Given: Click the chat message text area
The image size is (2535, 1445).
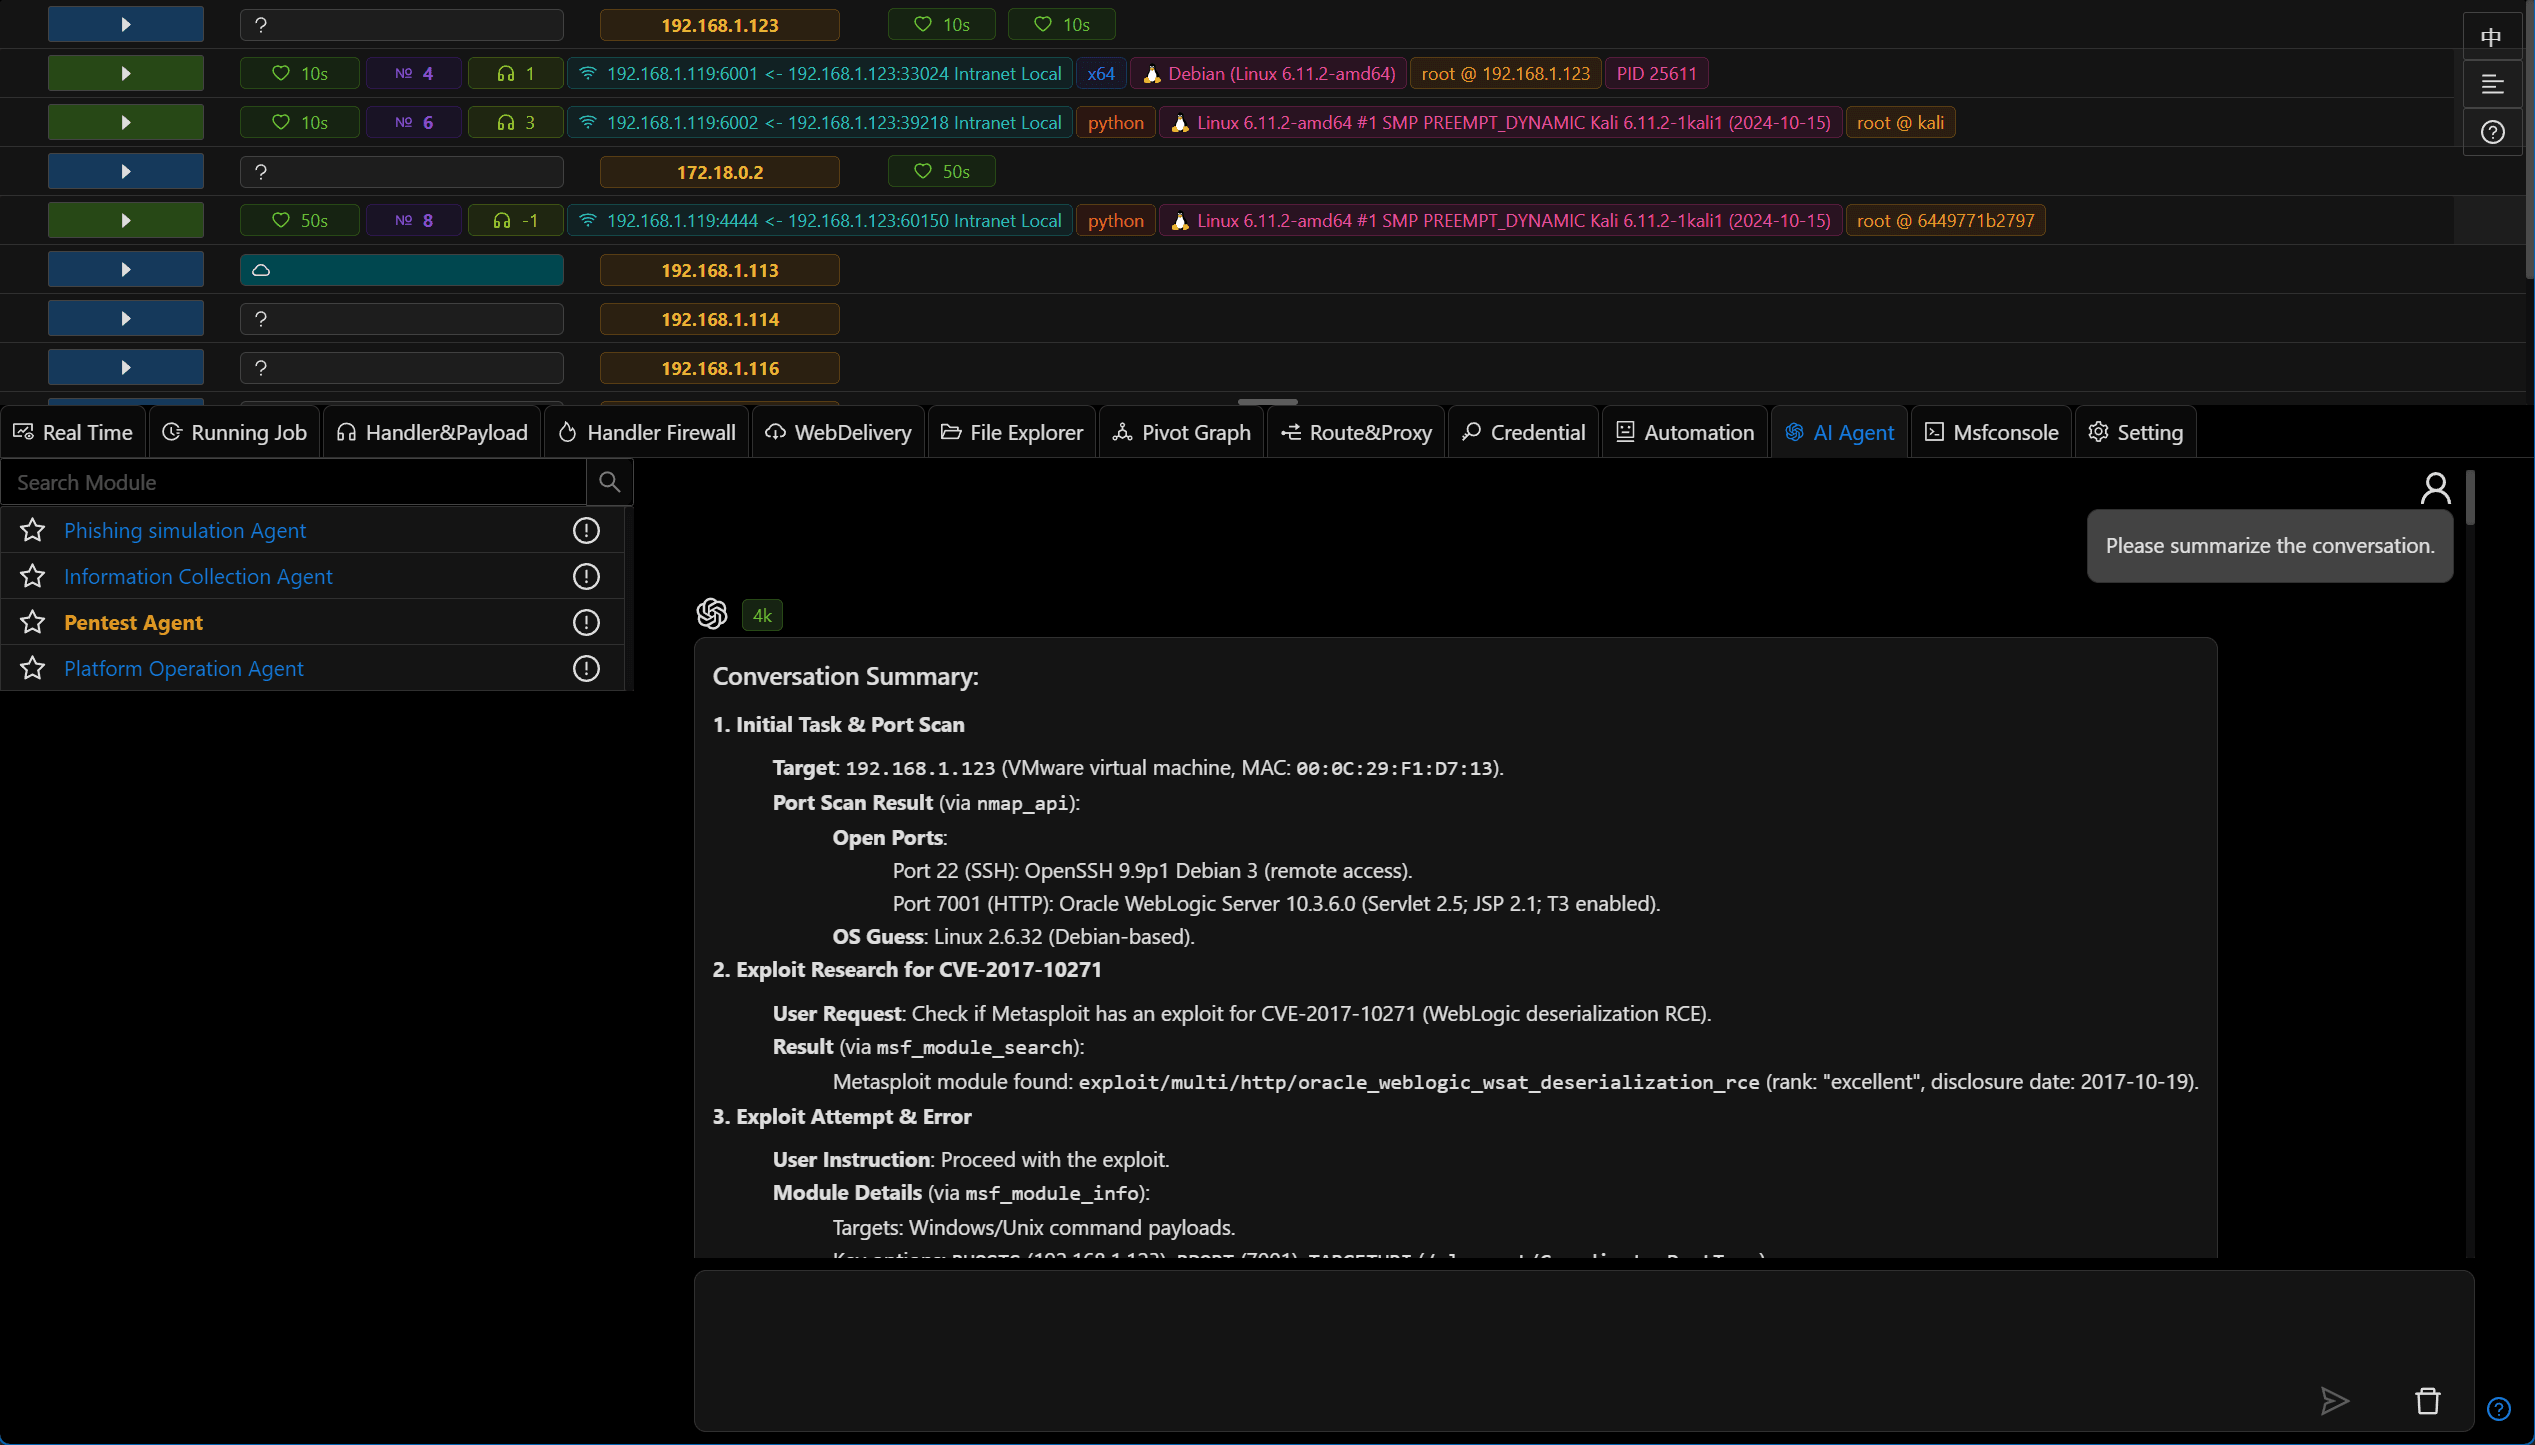Looking at the screenshot, I should pyautogui.click(x=1584, y=1351).
